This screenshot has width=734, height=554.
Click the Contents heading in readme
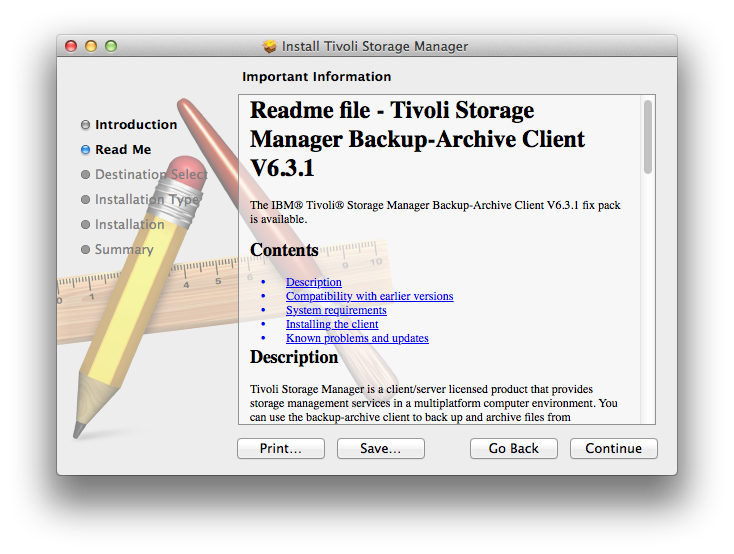point(284,250)
